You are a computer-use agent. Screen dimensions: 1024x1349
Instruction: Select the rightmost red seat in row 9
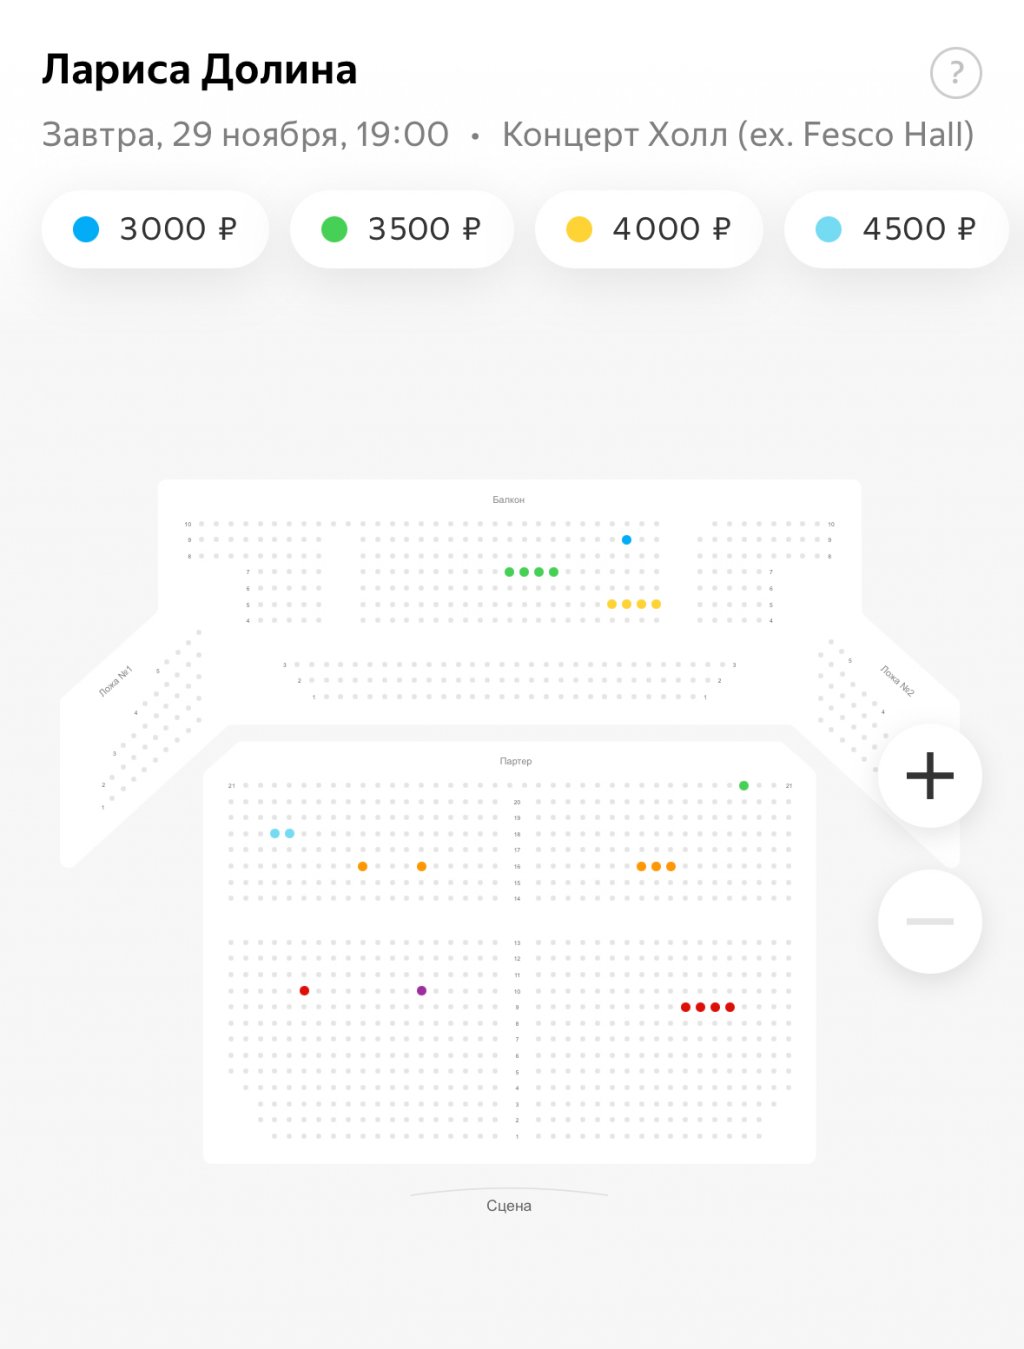(730, 1007)
